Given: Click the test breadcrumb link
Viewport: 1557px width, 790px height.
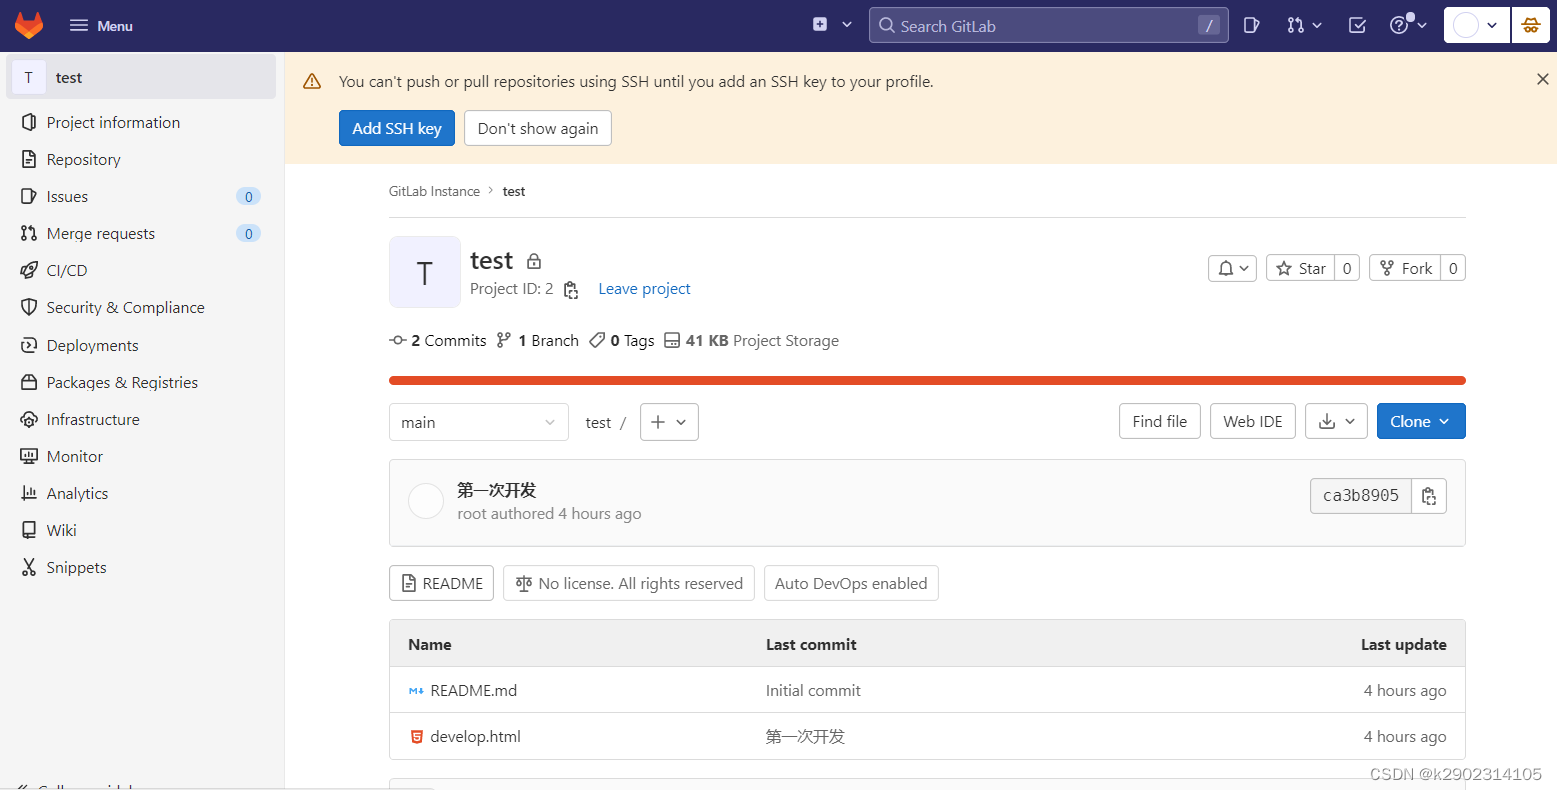Looking at the screenshot, I should tap(514, 191).
